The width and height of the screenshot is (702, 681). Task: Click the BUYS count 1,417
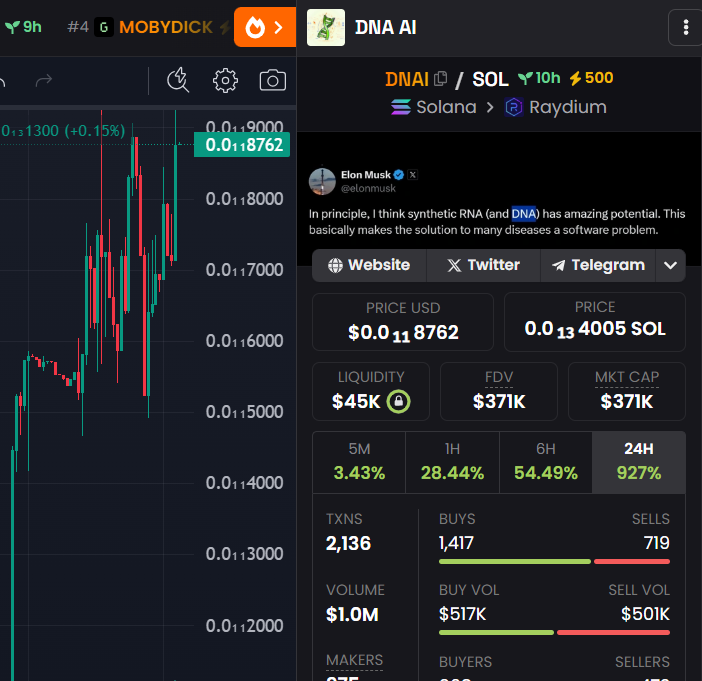(x=456, y=544)
